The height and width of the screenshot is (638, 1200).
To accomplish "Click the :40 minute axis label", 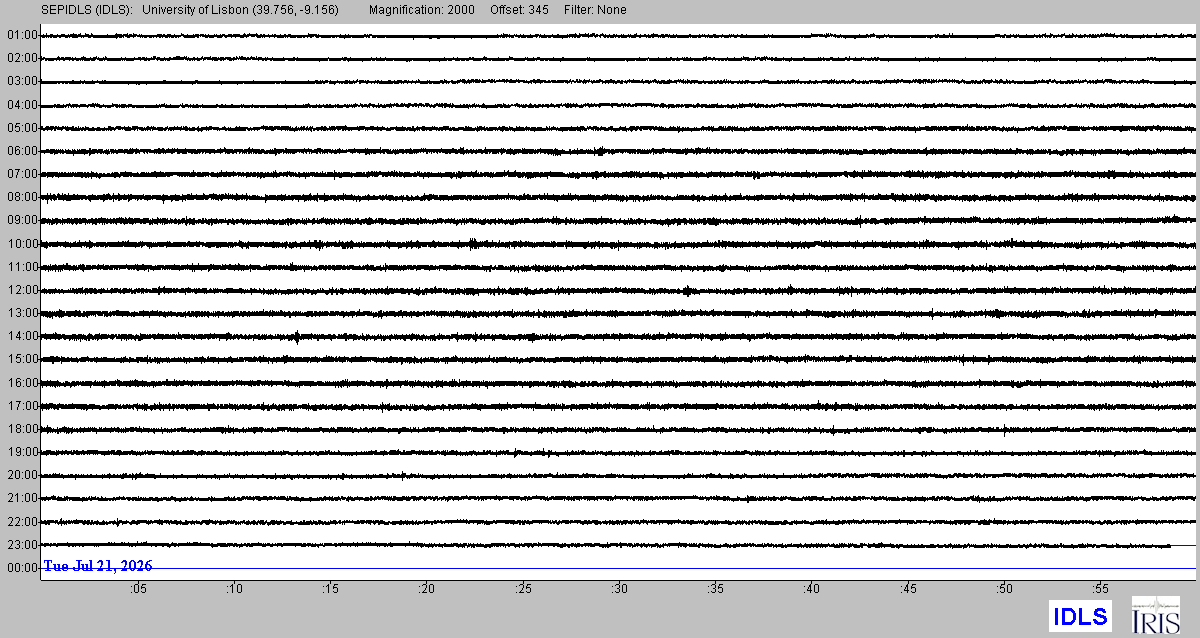I will point(811,589).
